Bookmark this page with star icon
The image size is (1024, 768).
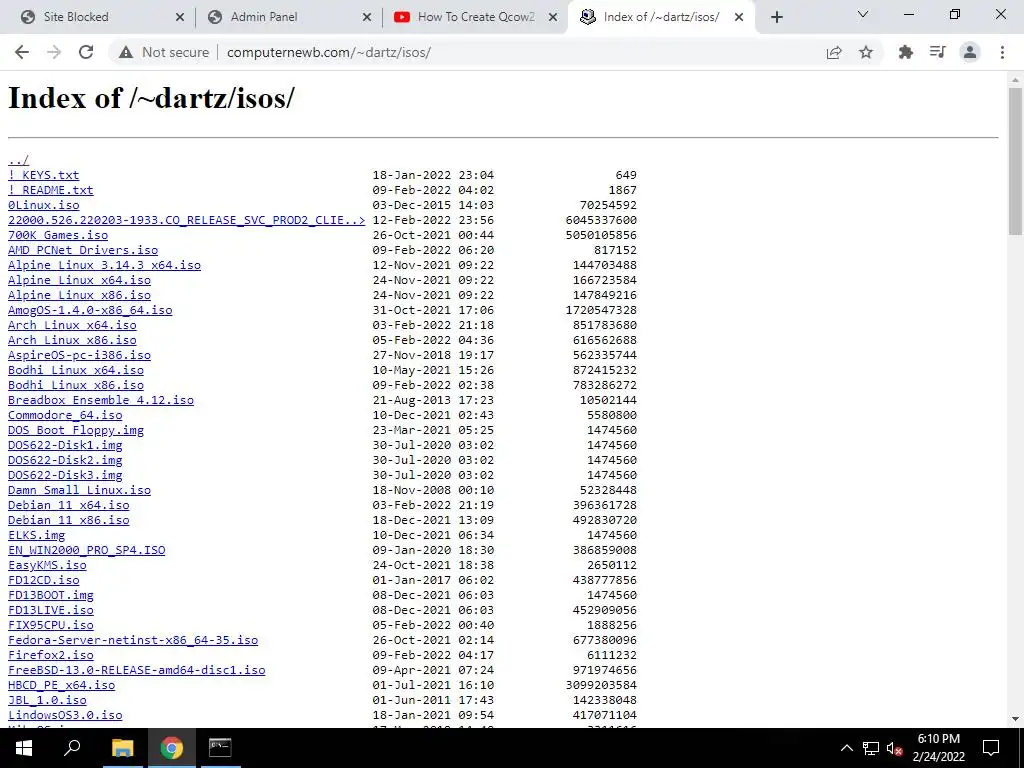[866, 52]
